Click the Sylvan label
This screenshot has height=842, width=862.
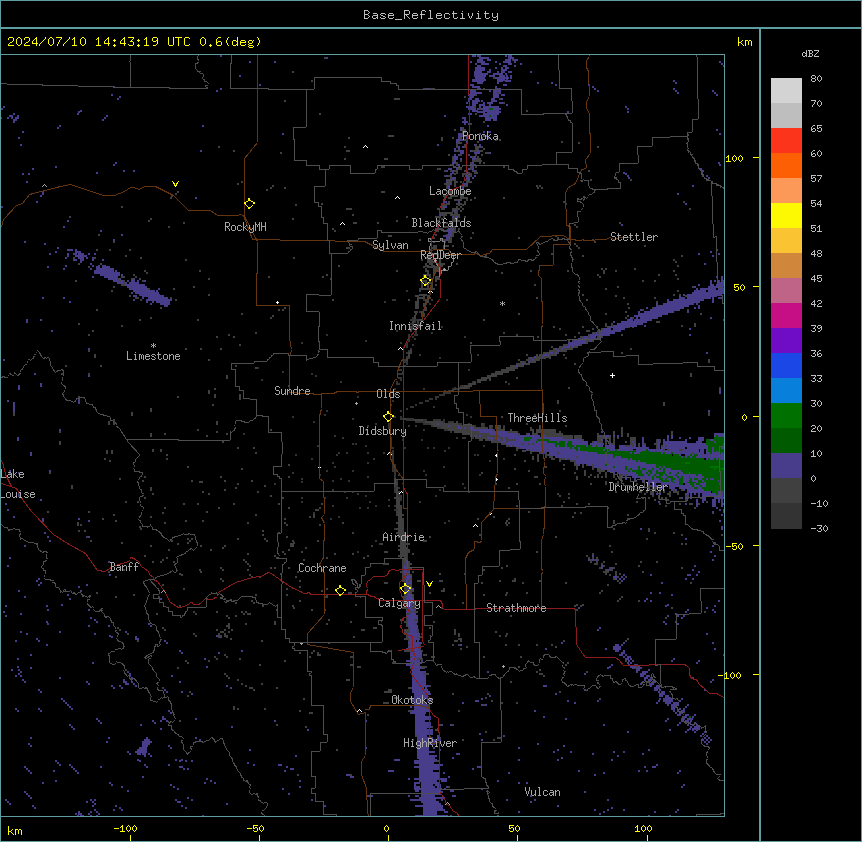pyautogui.click(x=390, y=245)
